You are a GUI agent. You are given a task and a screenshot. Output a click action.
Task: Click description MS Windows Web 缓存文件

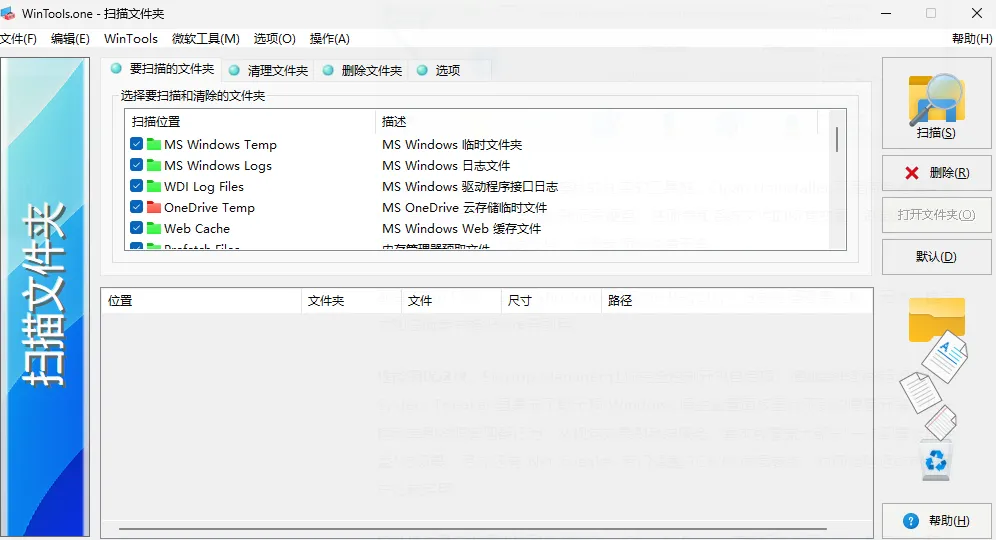461,229
